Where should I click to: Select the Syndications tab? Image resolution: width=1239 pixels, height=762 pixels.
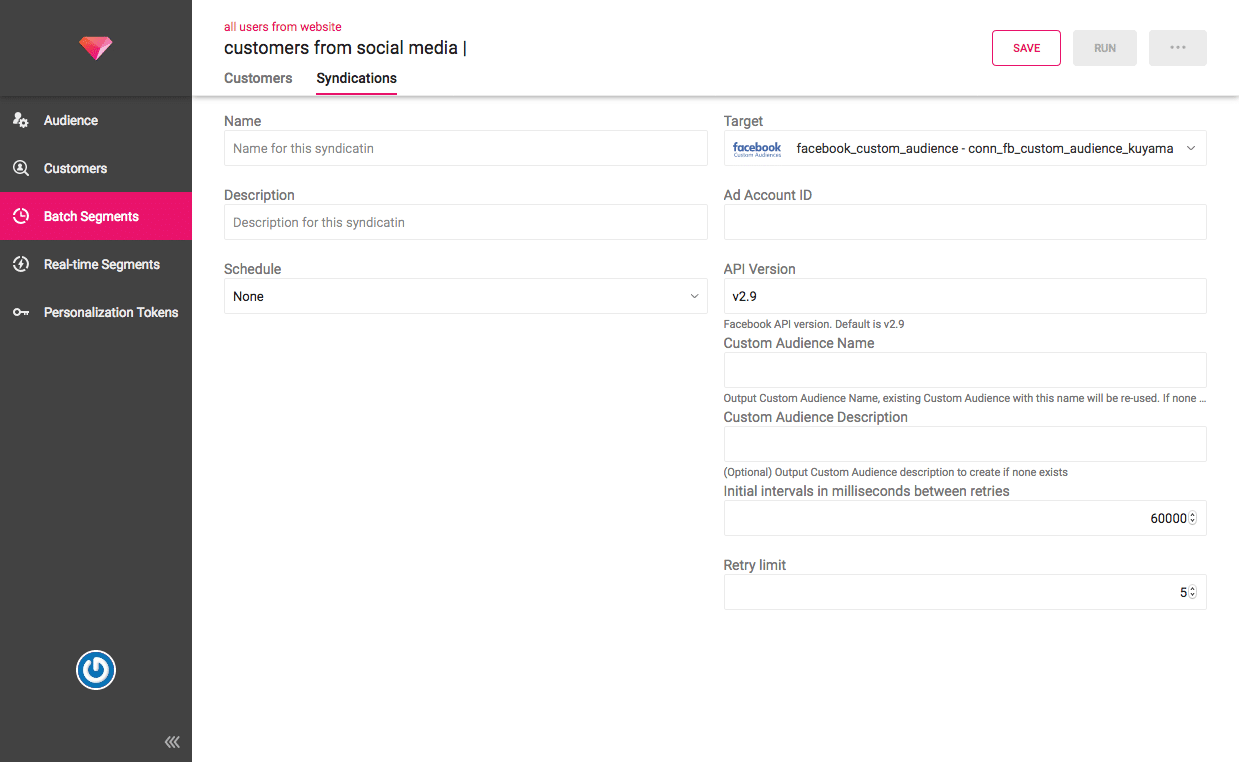click(356, 78)
